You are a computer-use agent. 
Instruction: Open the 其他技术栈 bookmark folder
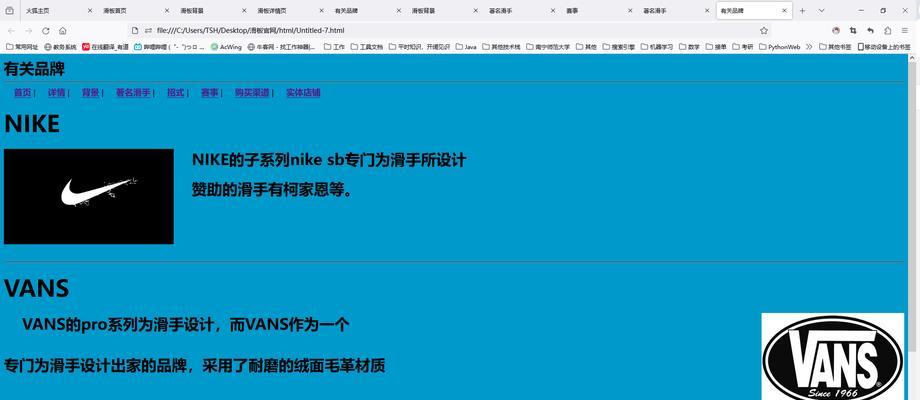[502, 47]
